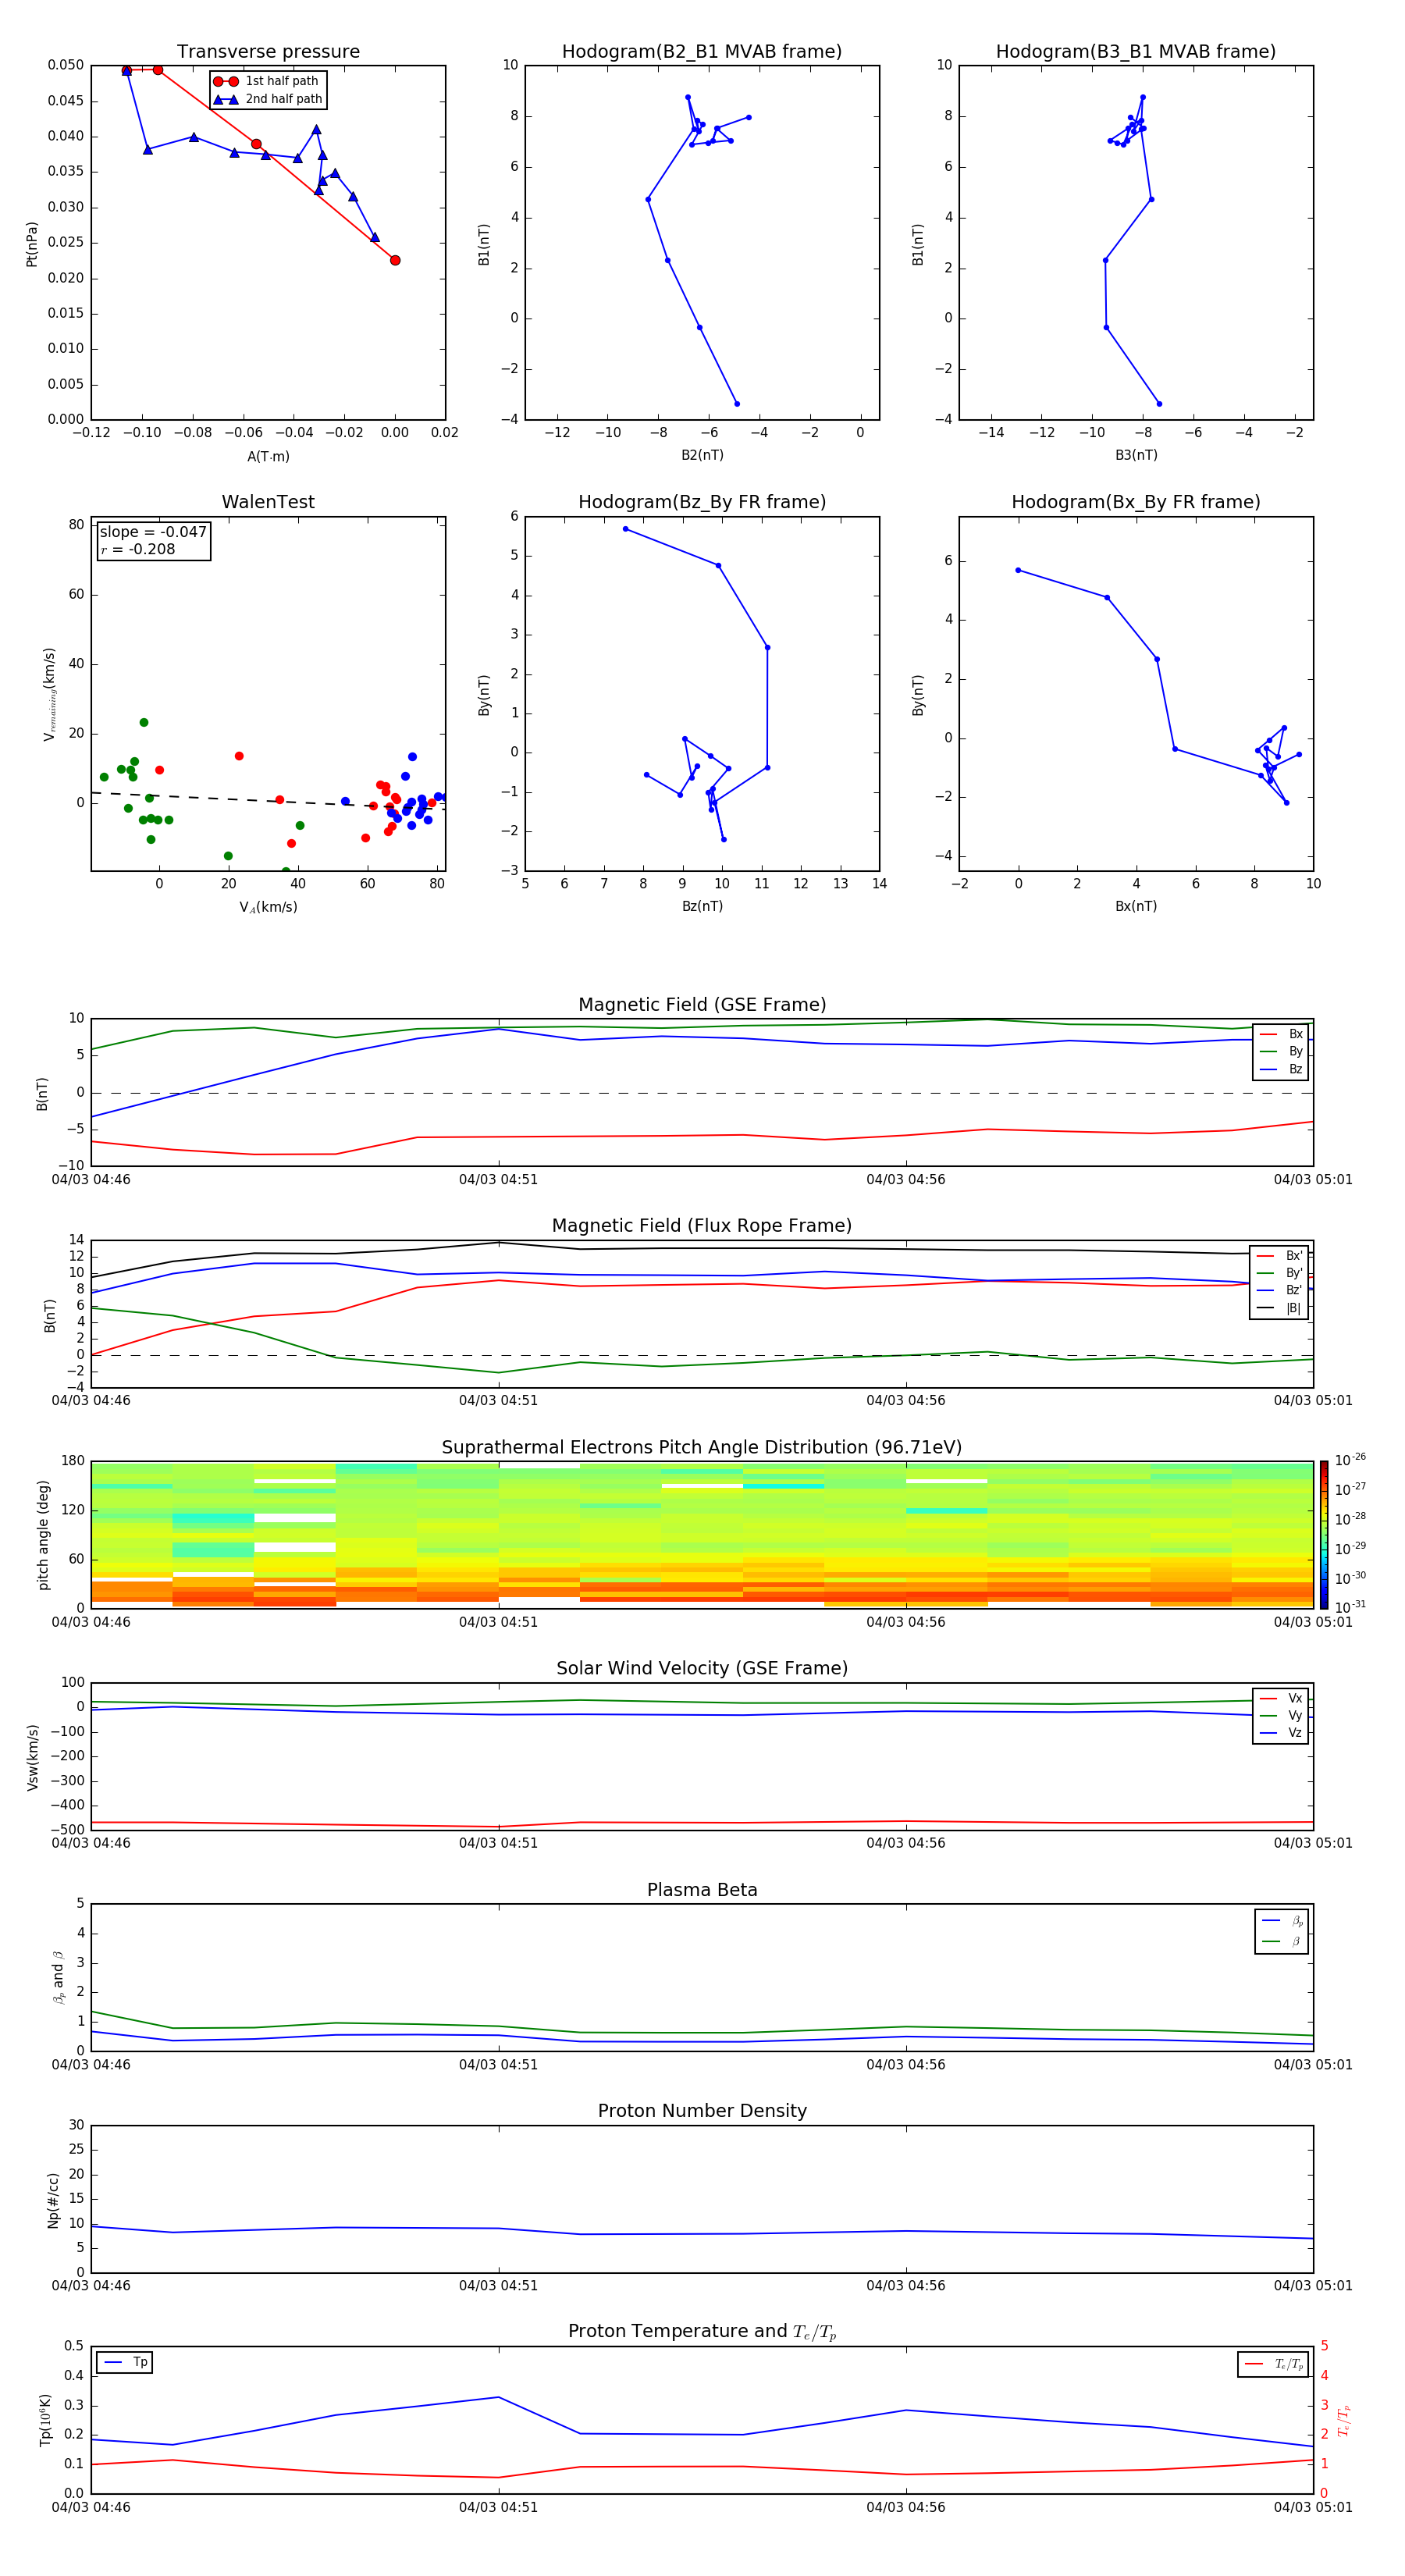1405x2576 pixels.
Task: Click the 'Bx(nT)' x-axis label
Action: pyautogui.click(x=1136, y=906)
